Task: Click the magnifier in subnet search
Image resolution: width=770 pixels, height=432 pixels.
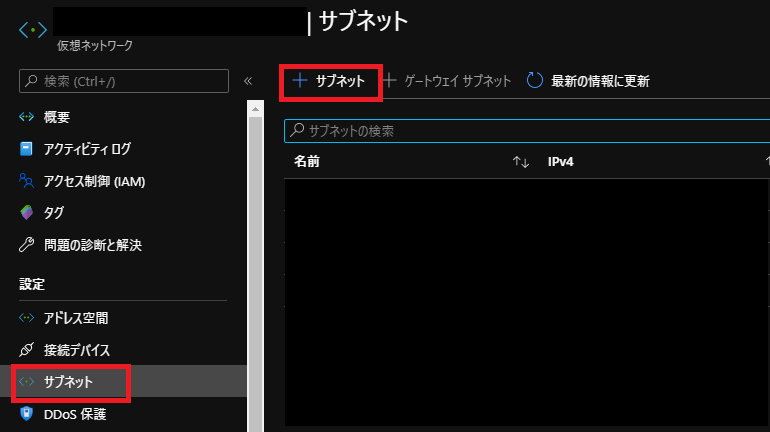Action: pyautogui.click(x=297, y=130)
